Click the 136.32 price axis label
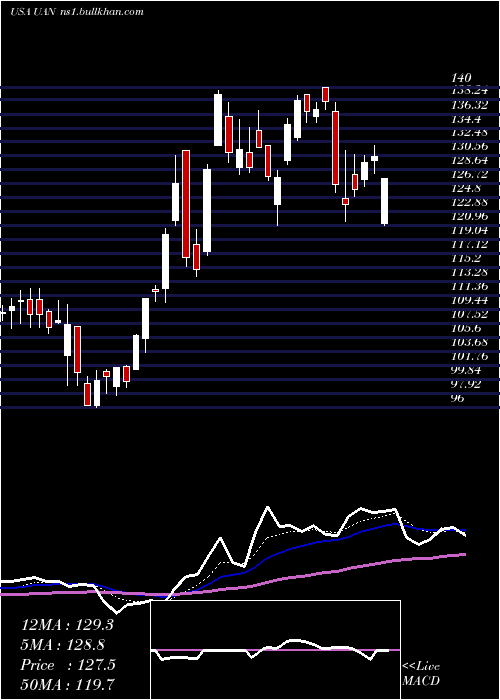This screenshot has height=700, width=500. click(469, 104)
